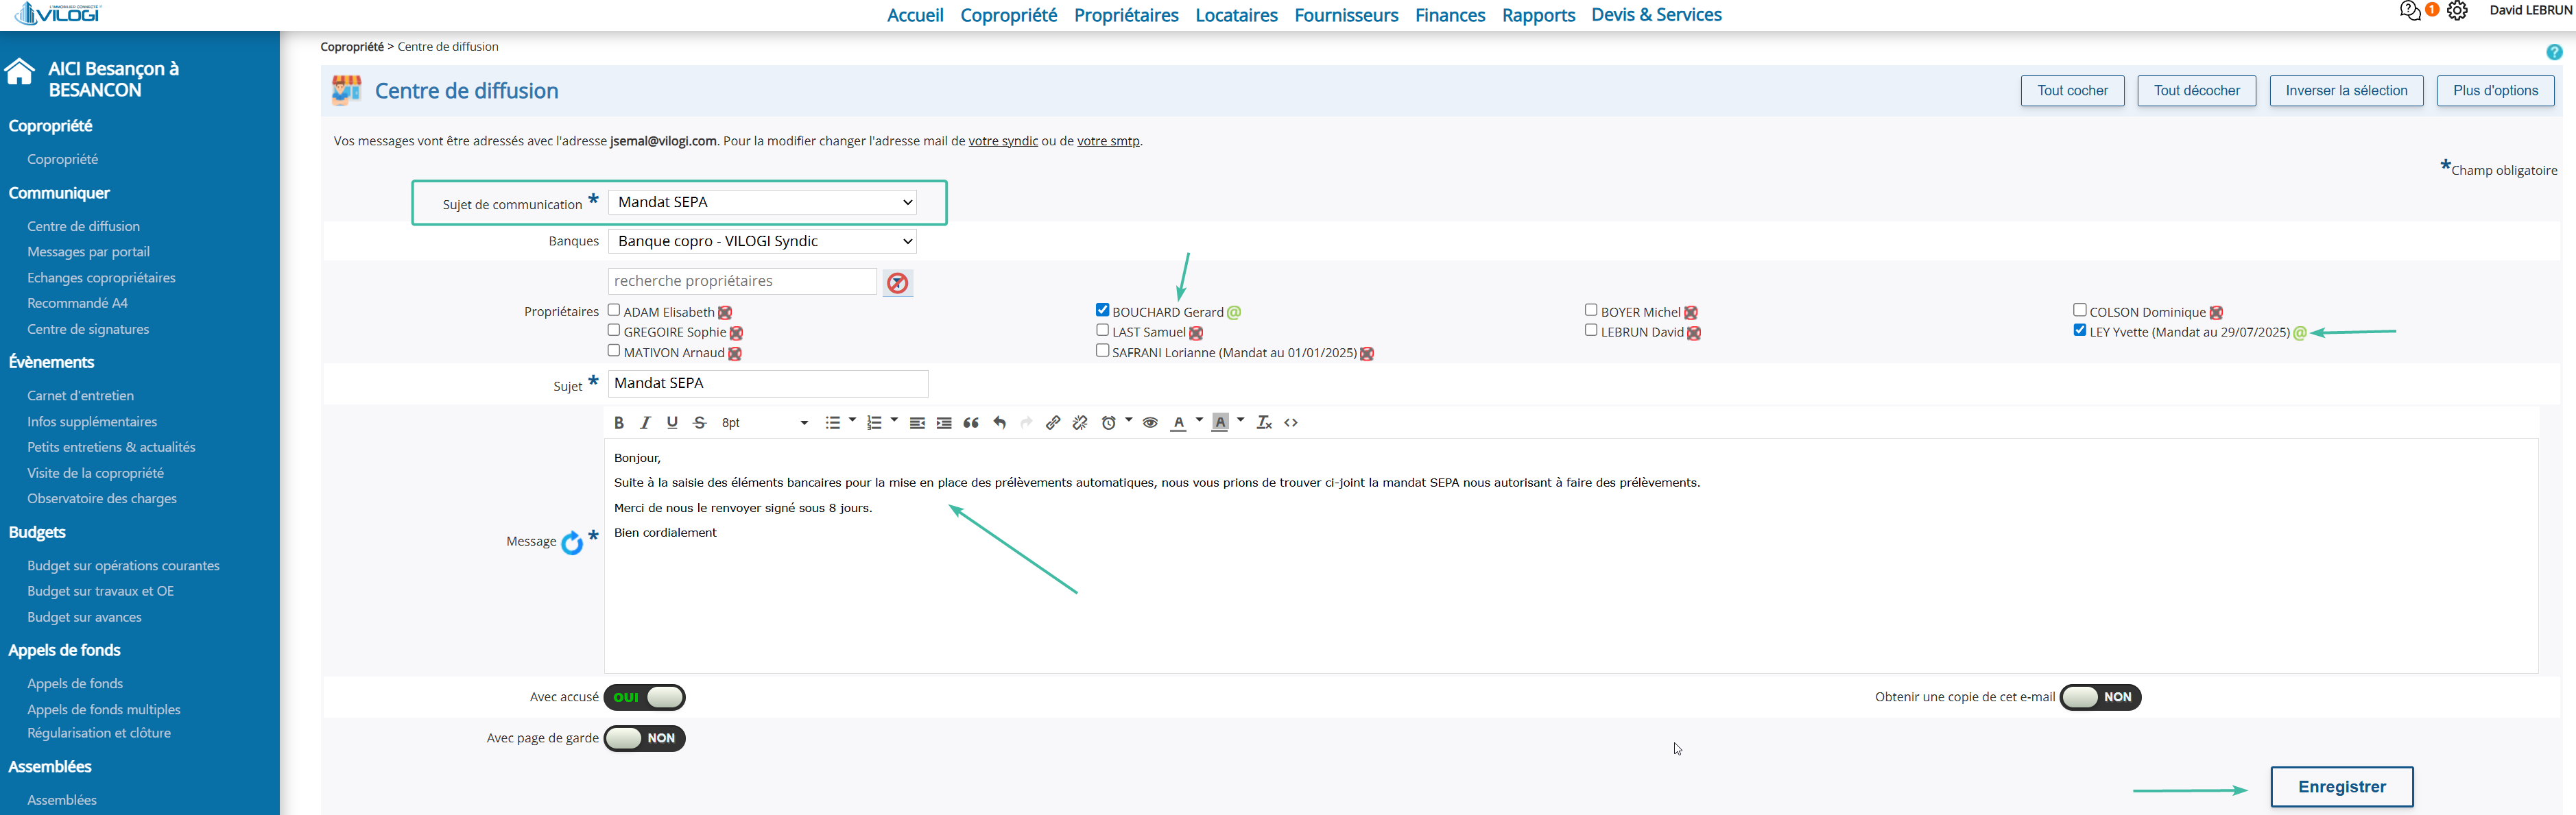Open source code view of message
The height and width of the screenshot is (815, 2576).
[1291, 423]
